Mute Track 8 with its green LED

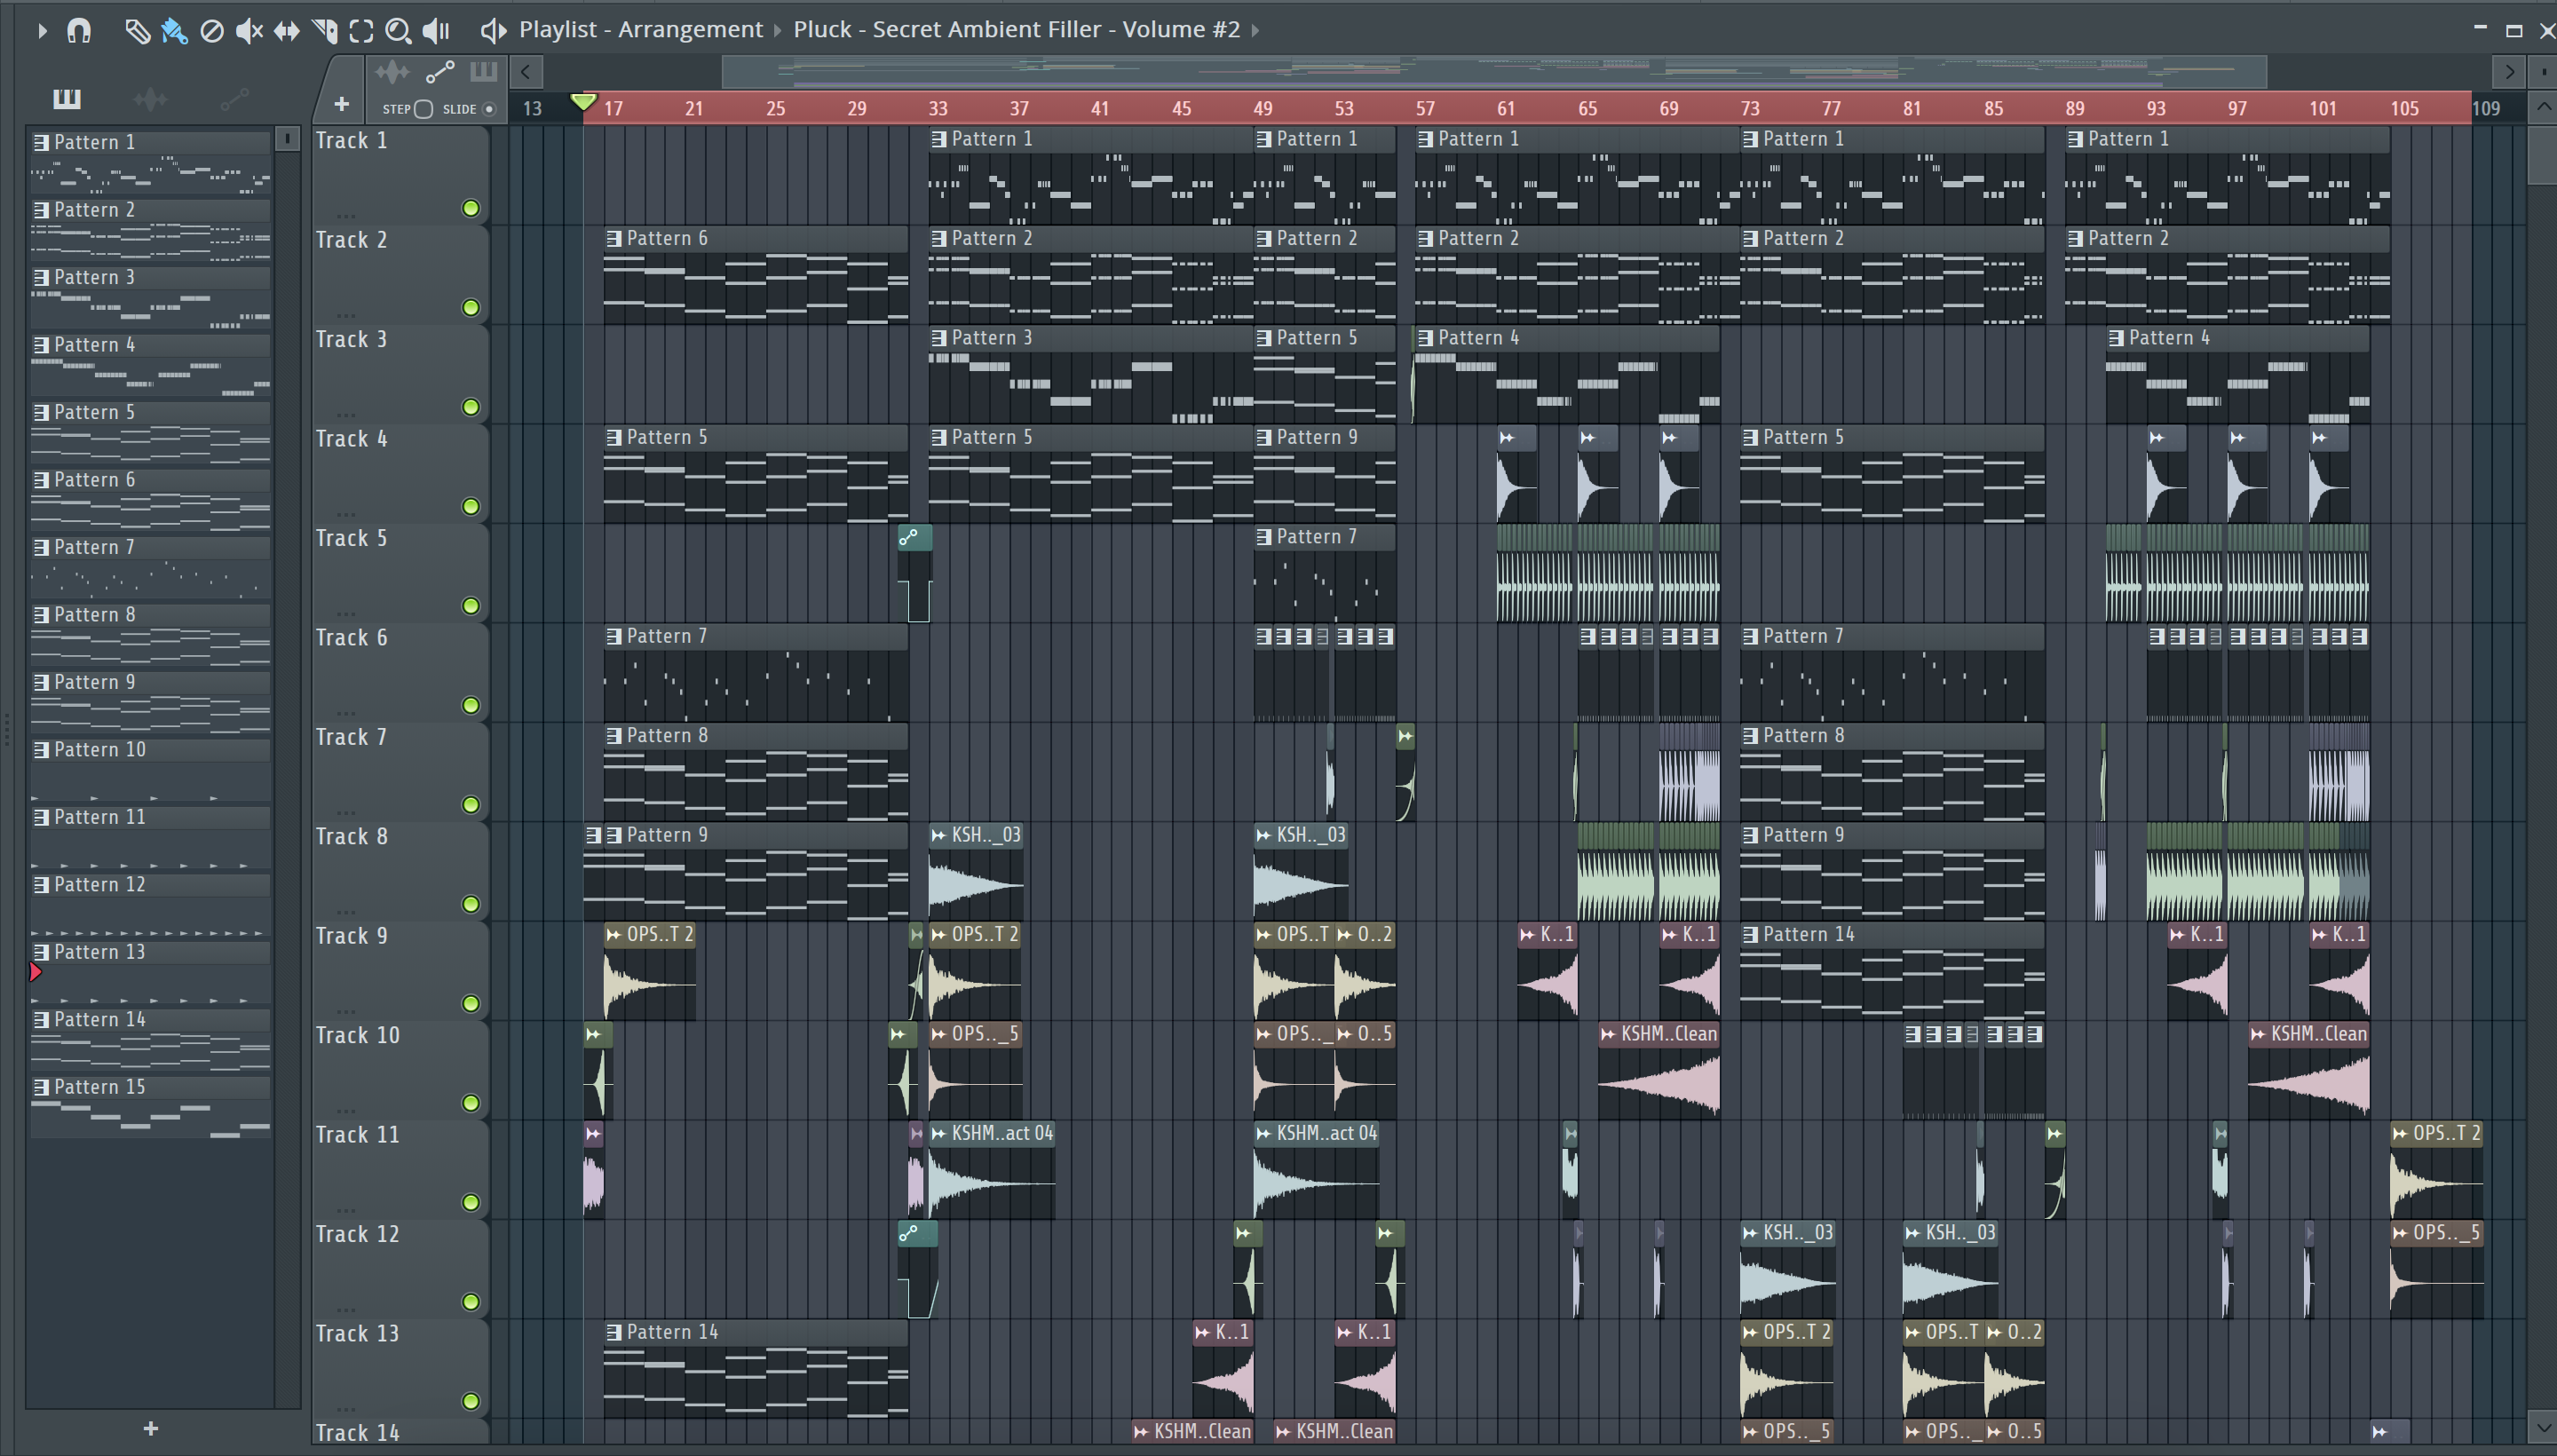tap(470, 904)
